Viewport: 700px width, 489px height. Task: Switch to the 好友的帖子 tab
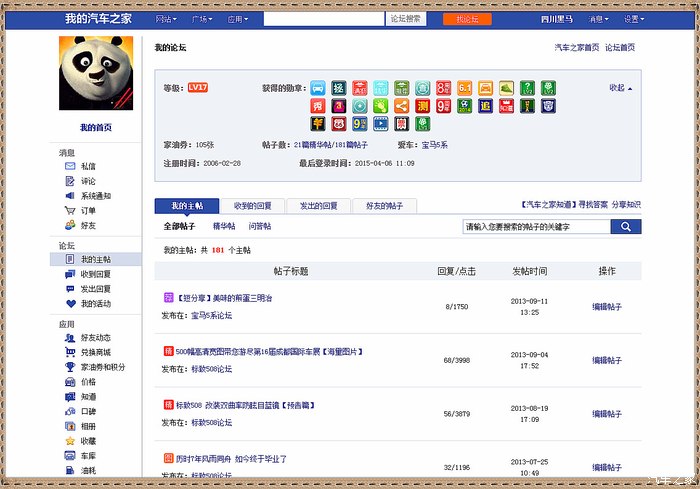click(x=384, y=206)
